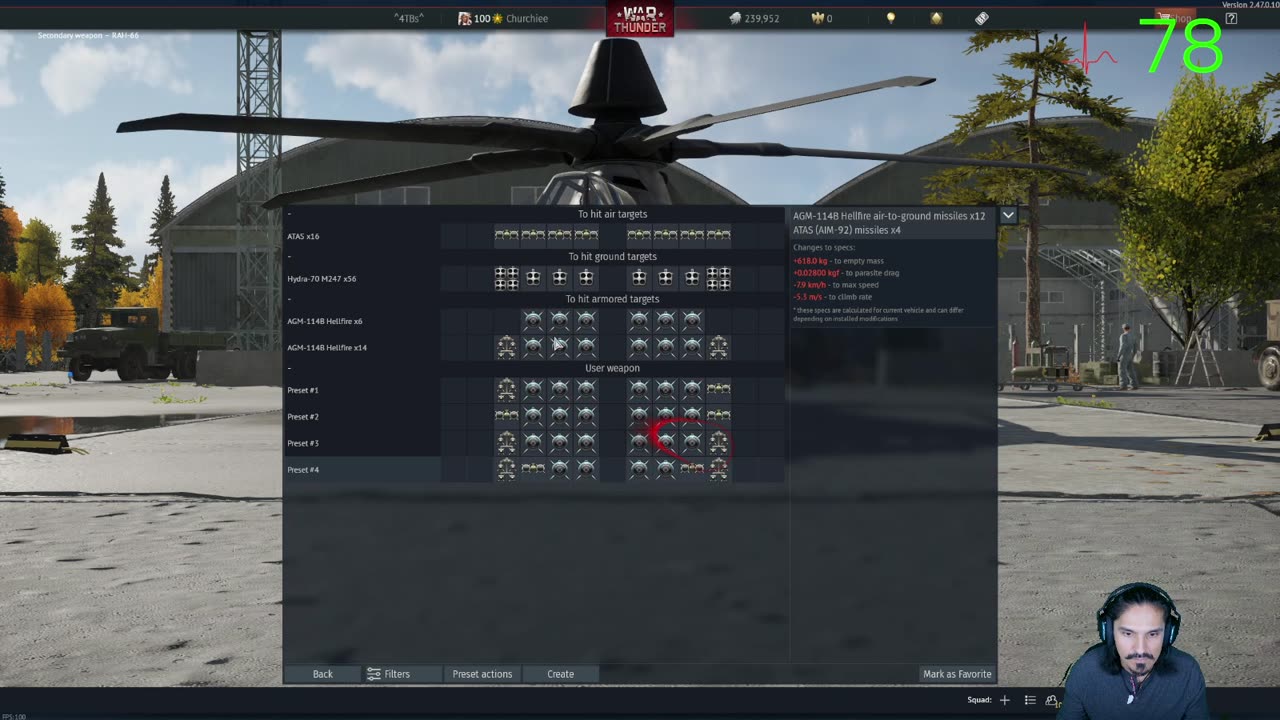The height and width of the screenshot is (720, 1280).
Task: Click leftmost quad-rack icon in Preset #4 row
Action: [x=506, y=469]
